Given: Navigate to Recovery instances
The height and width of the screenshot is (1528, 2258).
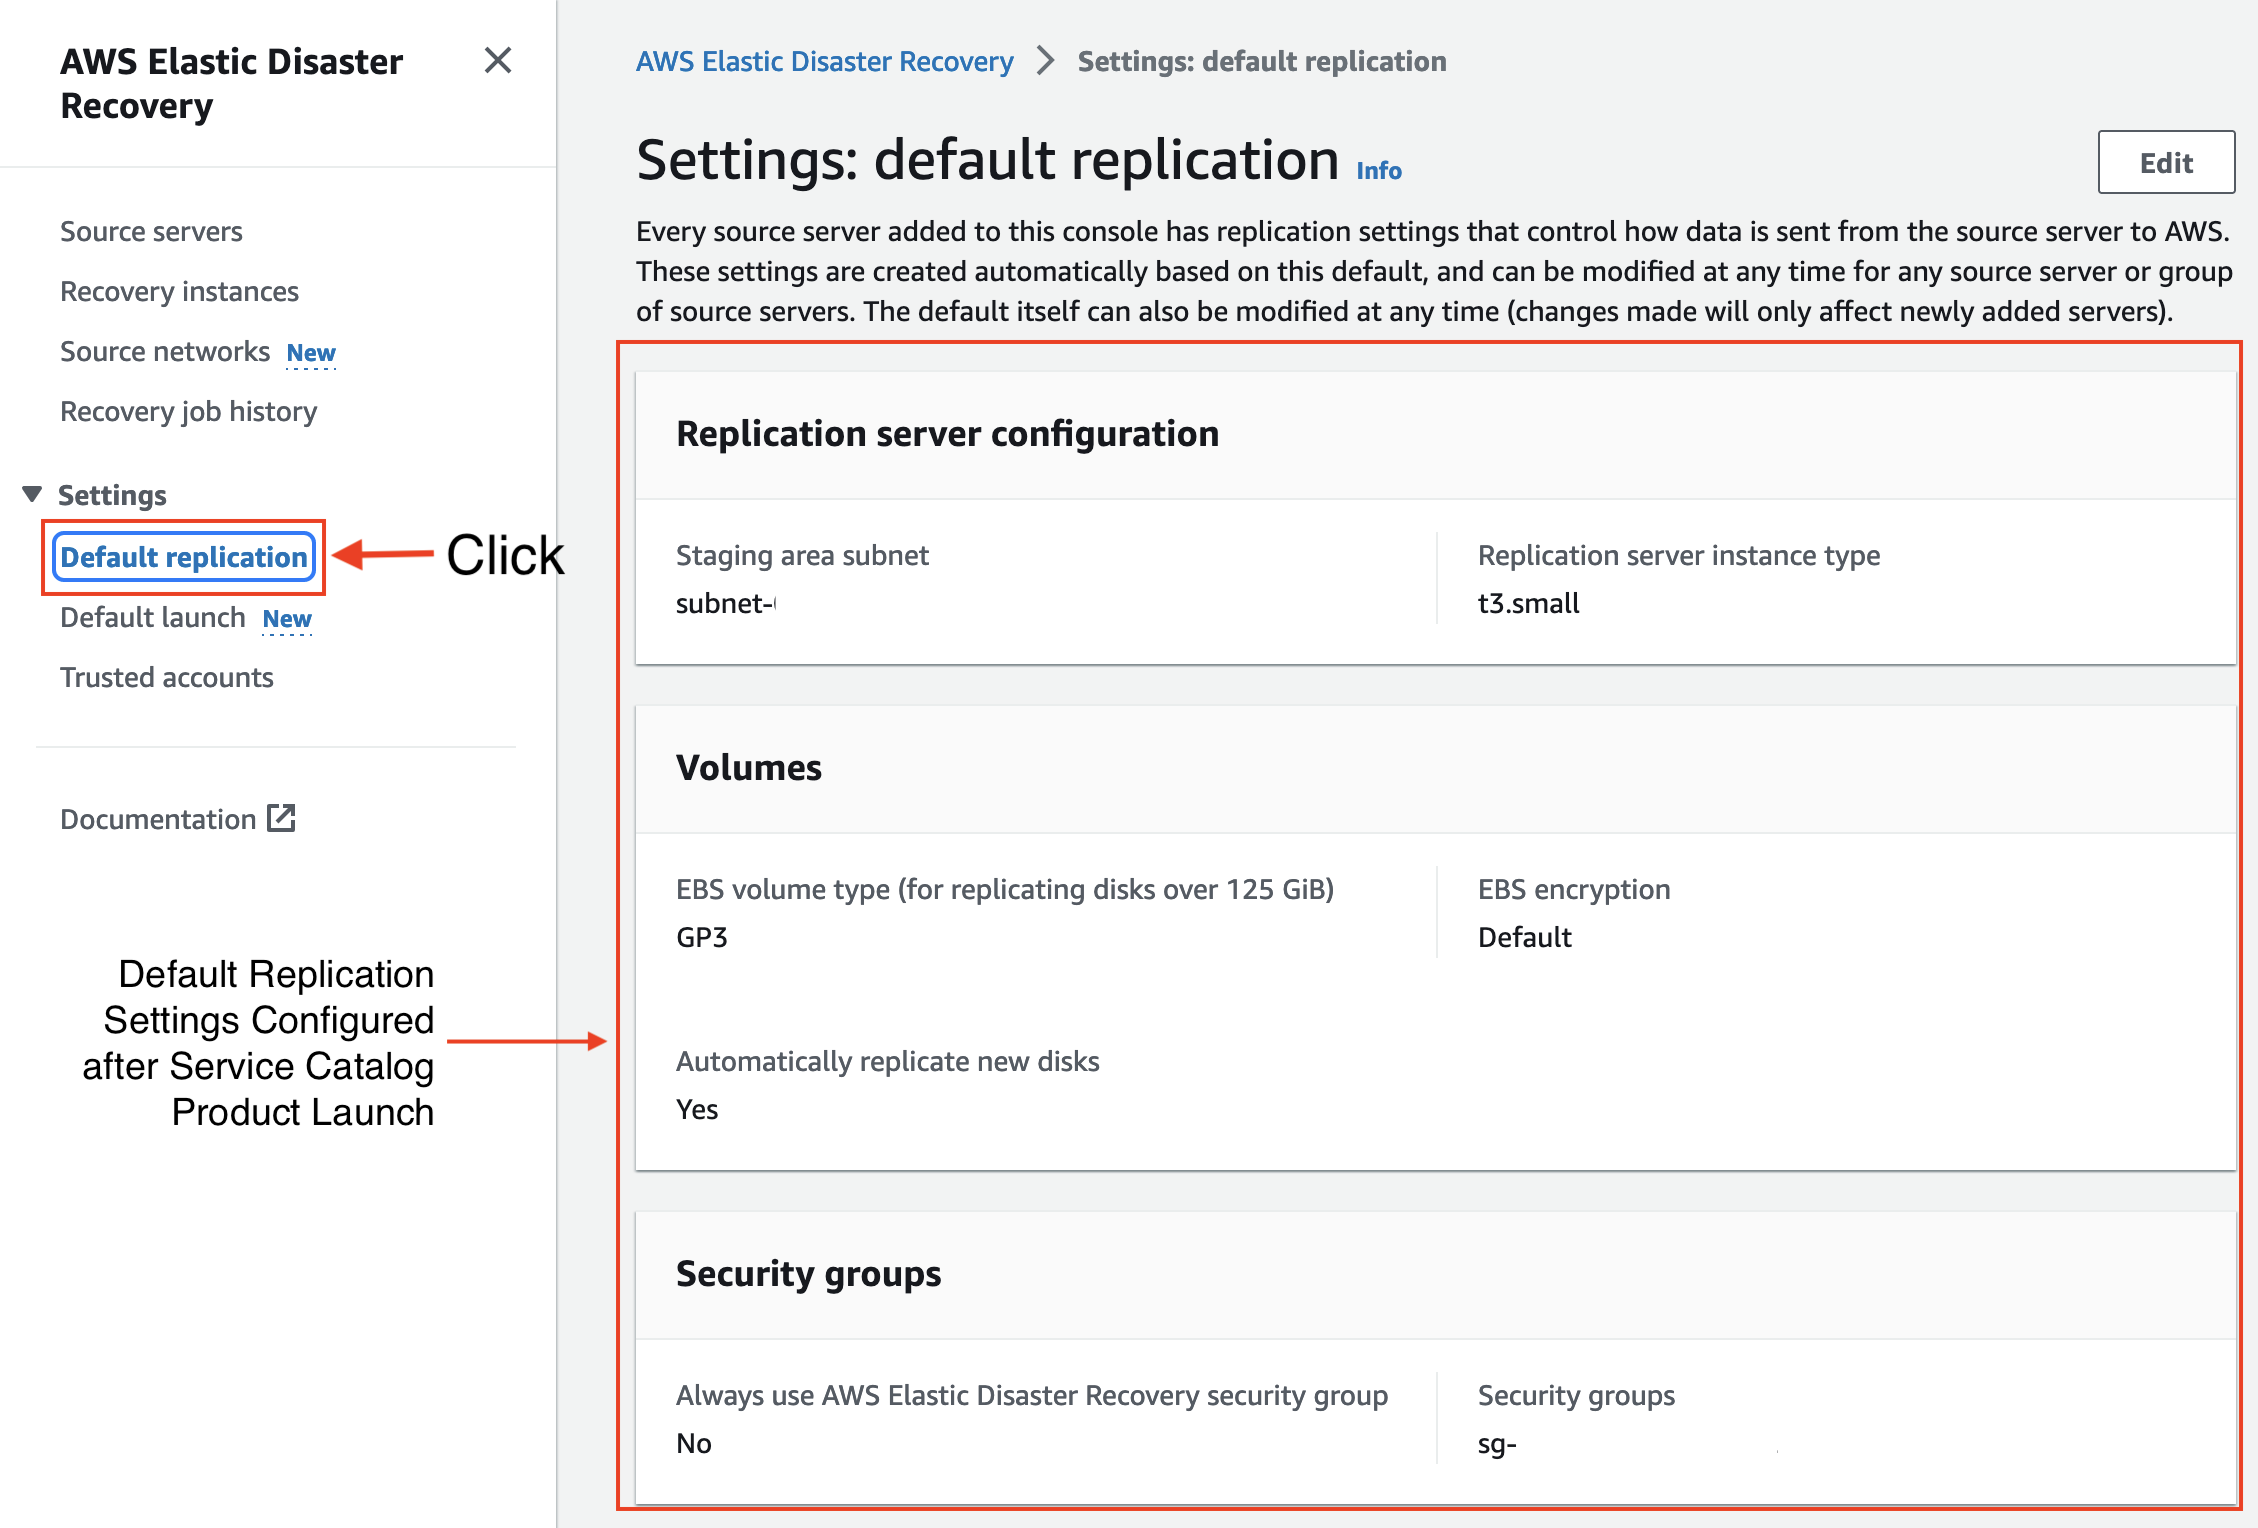Looking at the screenshot, I should 179,291.
